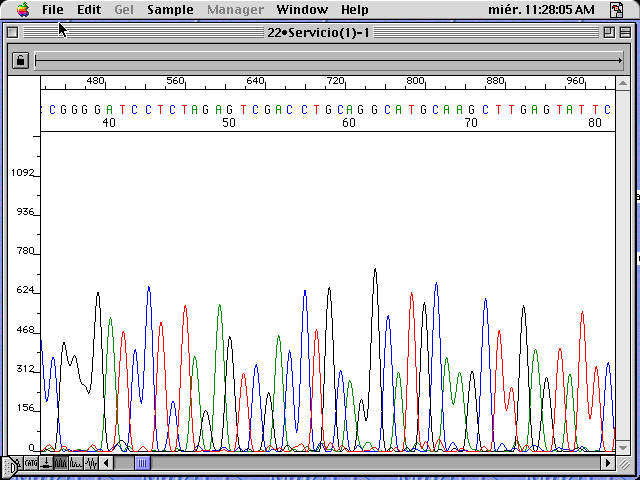Expand the Window menu
Image resolution: width=640 pixels, height=480 pixels.
coord(301,10)
